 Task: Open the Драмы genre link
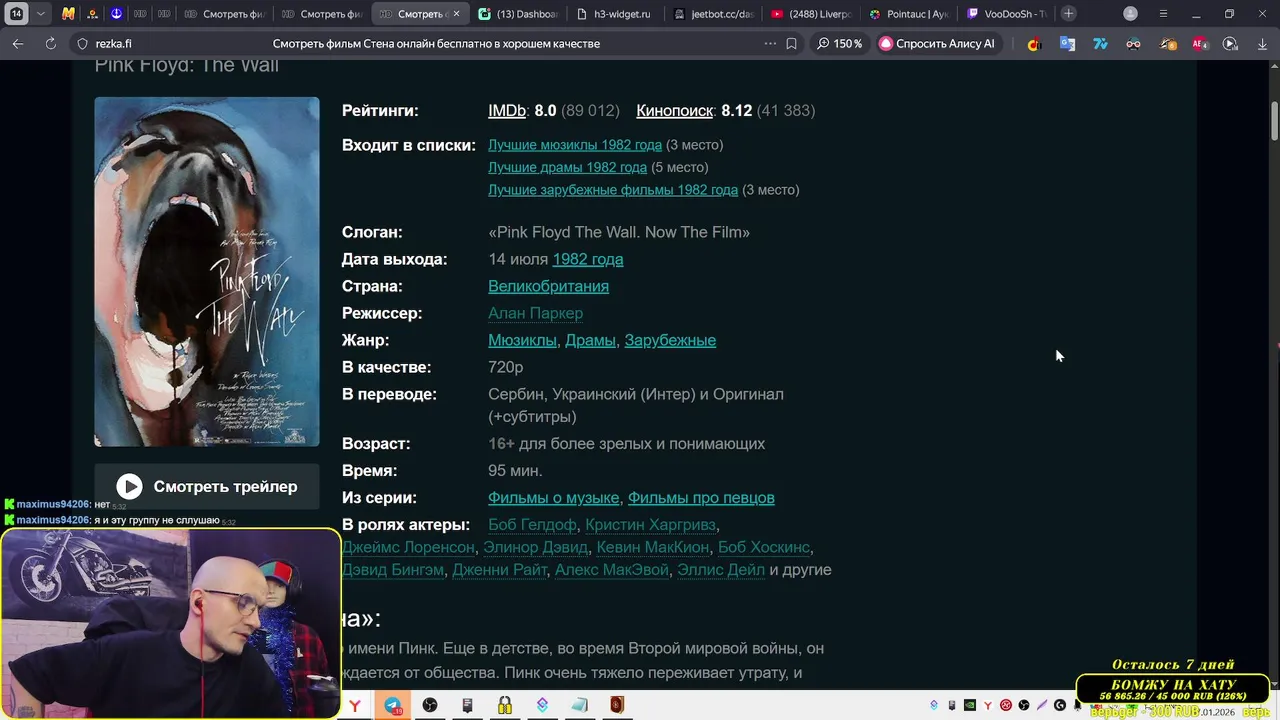[x=590, y=340]
